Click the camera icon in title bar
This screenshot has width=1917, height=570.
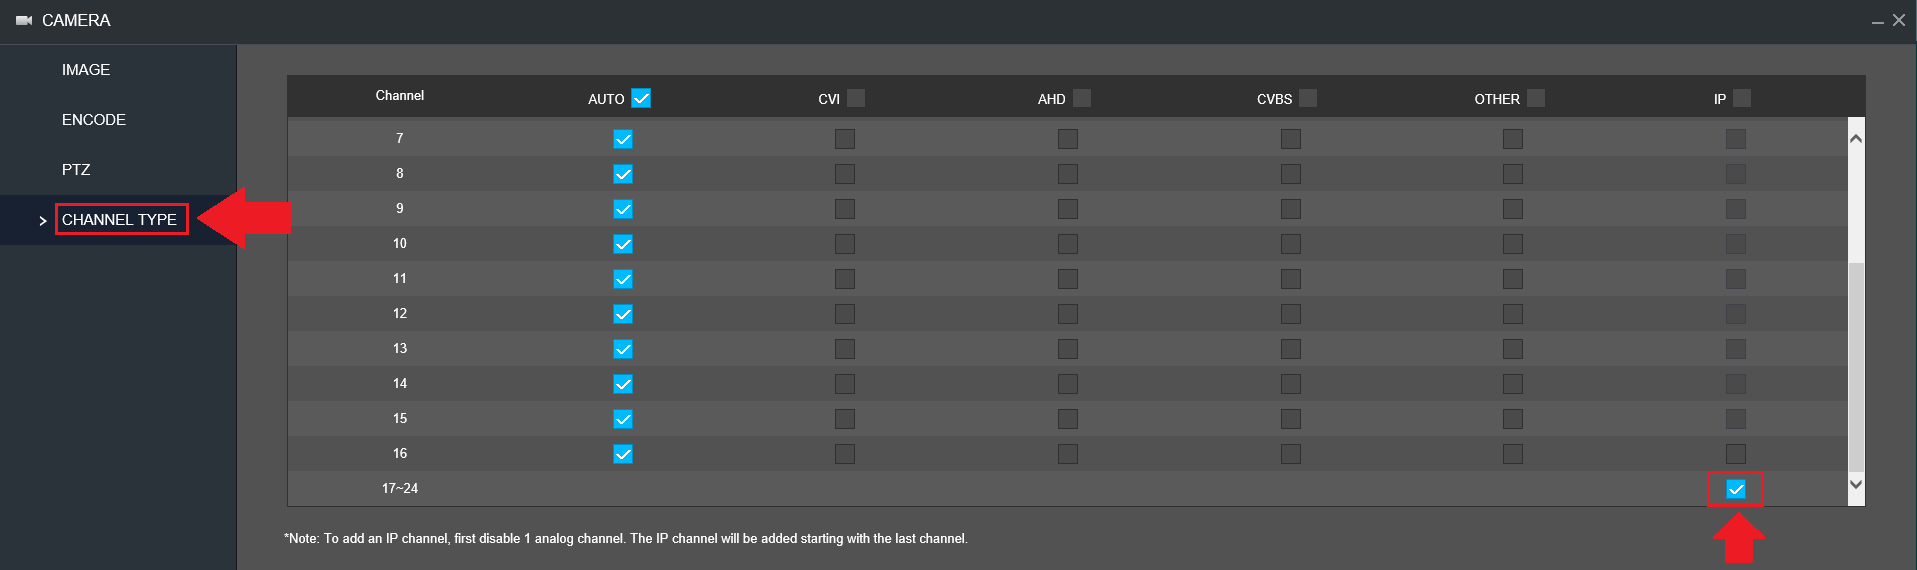click(x=24, y=20)
